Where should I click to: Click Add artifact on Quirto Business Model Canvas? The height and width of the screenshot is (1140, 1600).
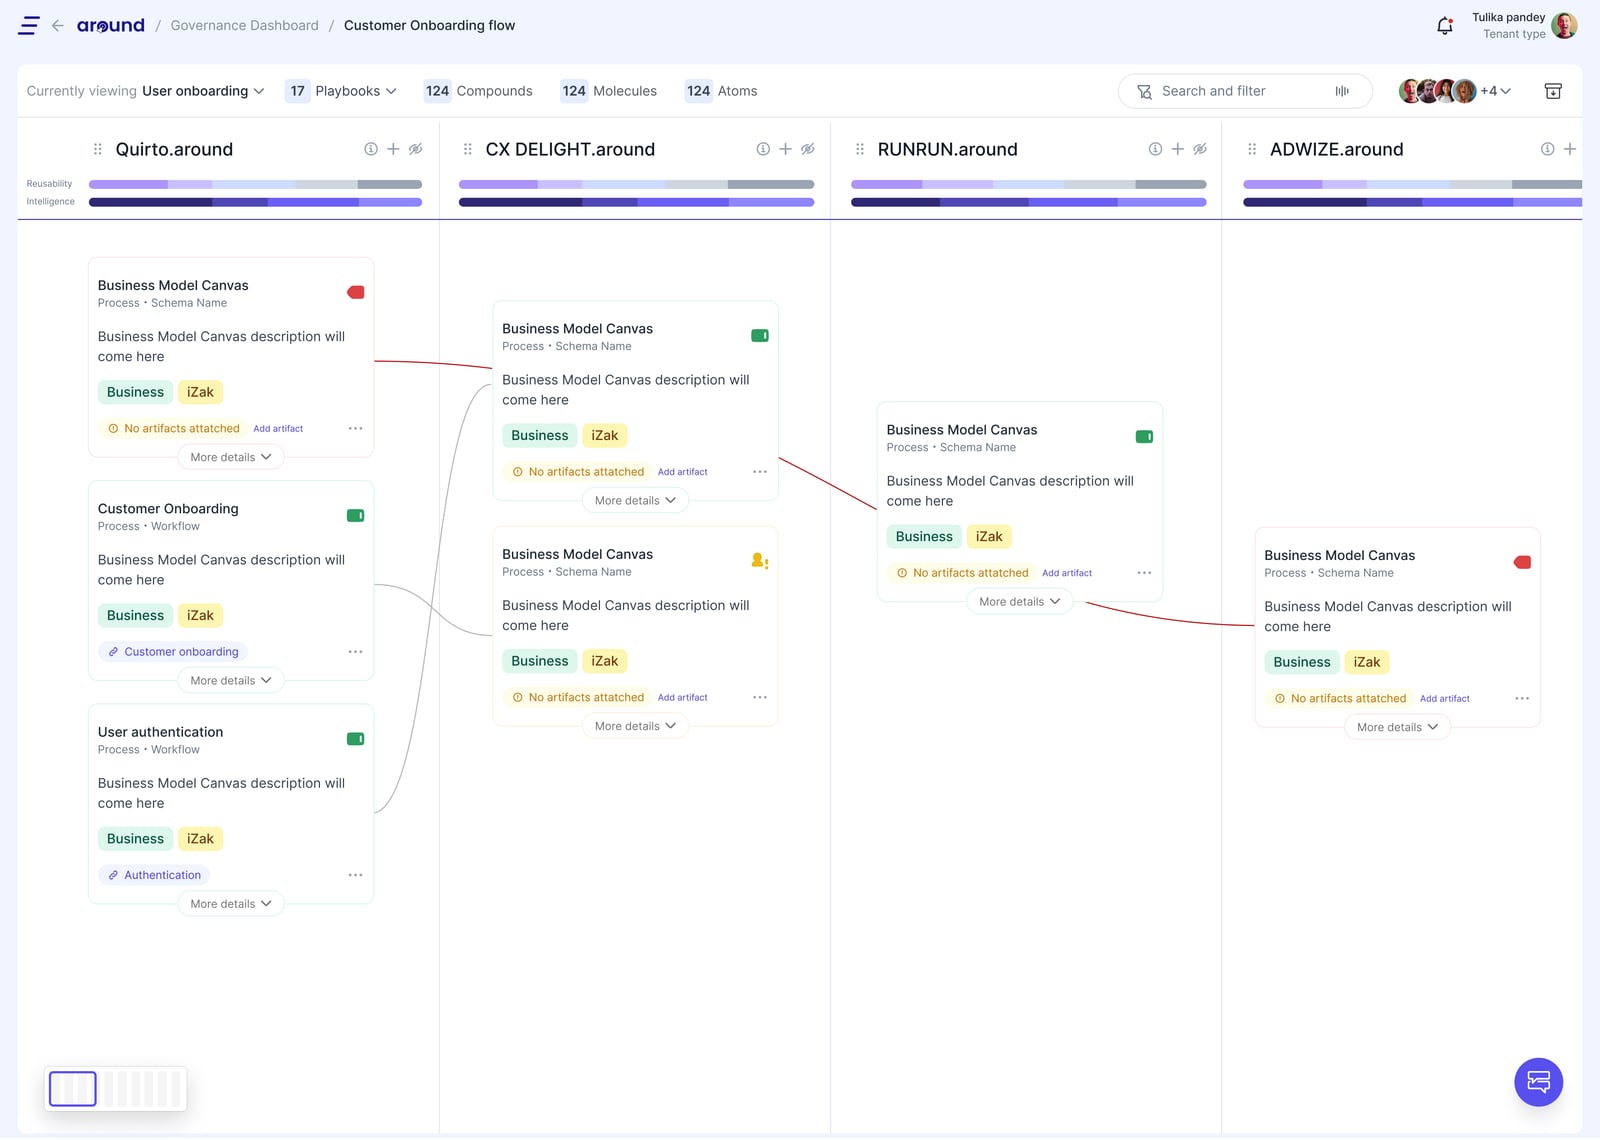tap(278, 429)
